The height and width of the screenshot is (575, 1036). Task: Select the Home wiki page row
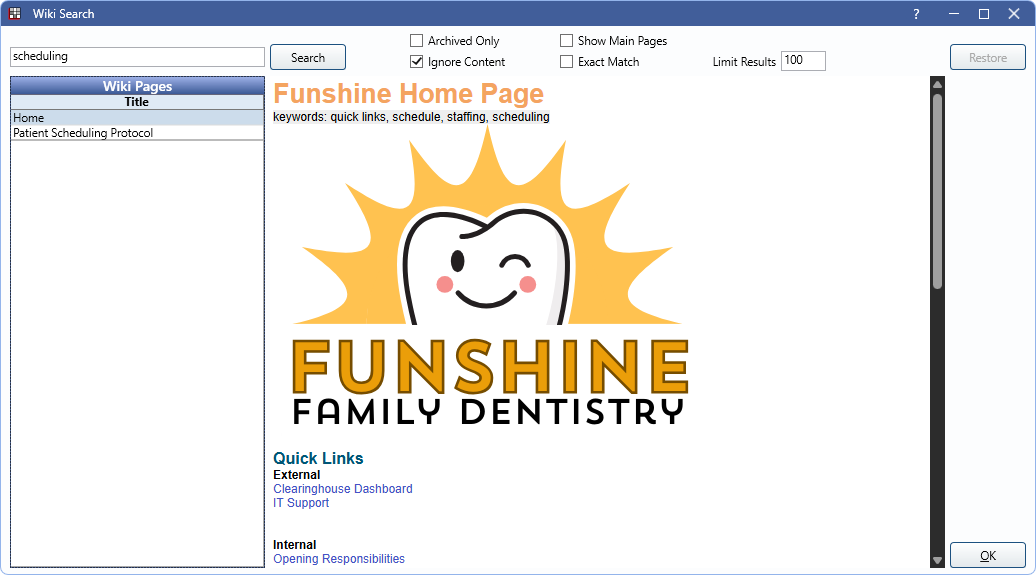pyautogui.click(x=137, y=118)
